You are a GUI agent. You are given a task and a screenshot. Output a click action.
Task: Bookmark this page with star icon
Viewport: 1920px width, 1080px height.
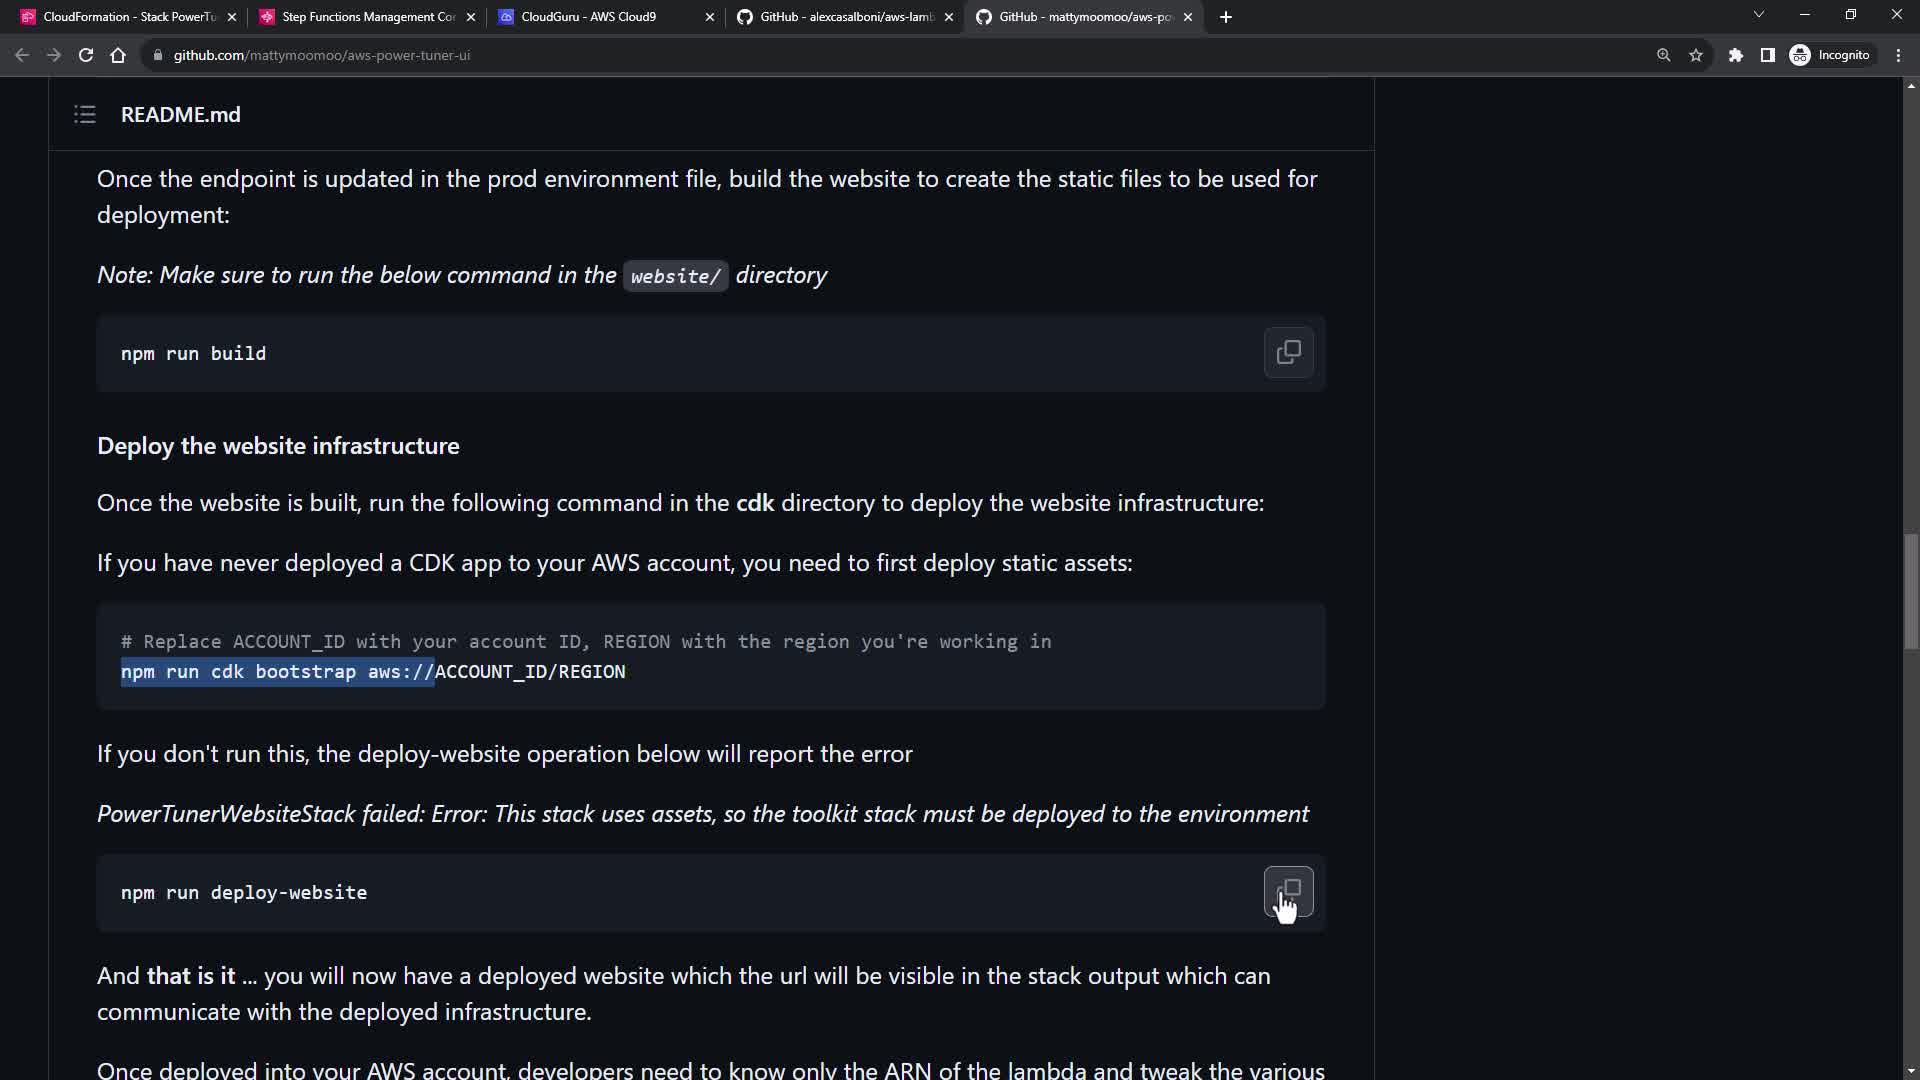1696,55
